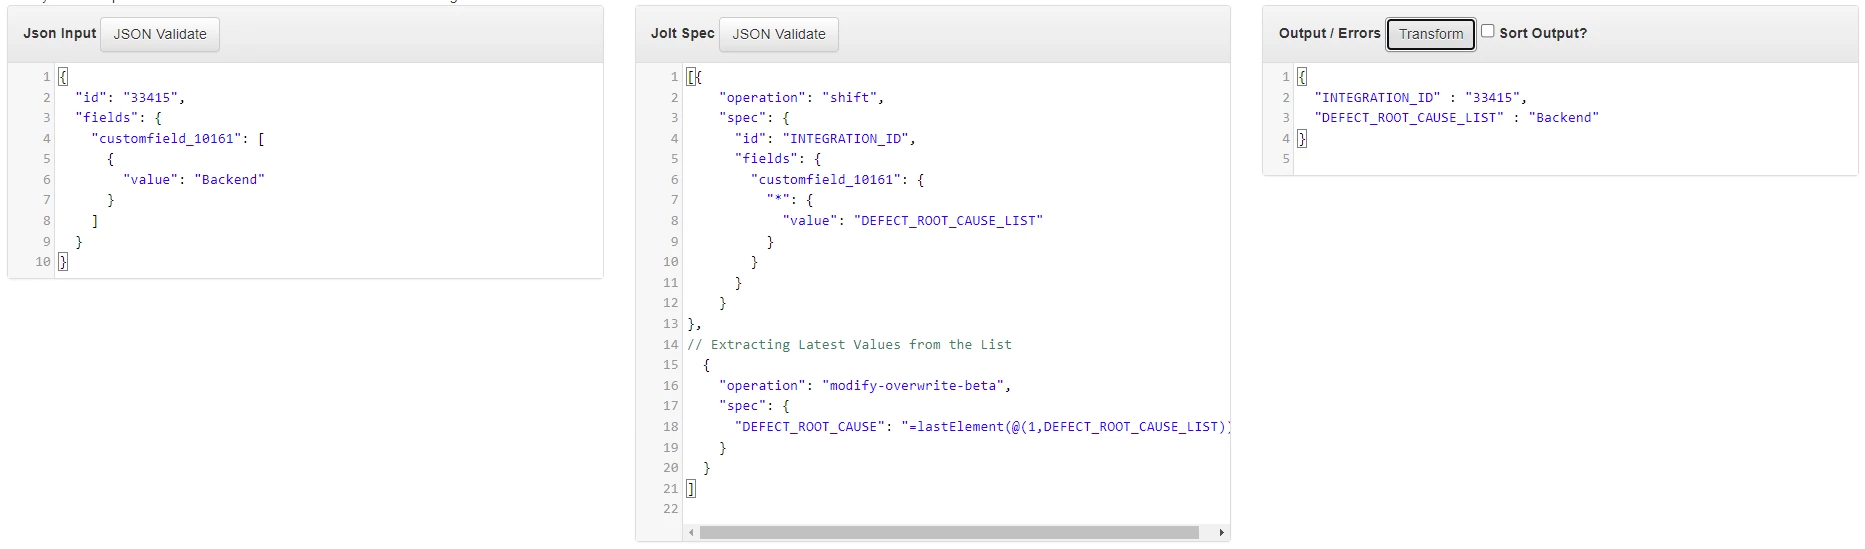Click the Transform button
This screenshot has width=1865, height=549.
(1431, 34)
